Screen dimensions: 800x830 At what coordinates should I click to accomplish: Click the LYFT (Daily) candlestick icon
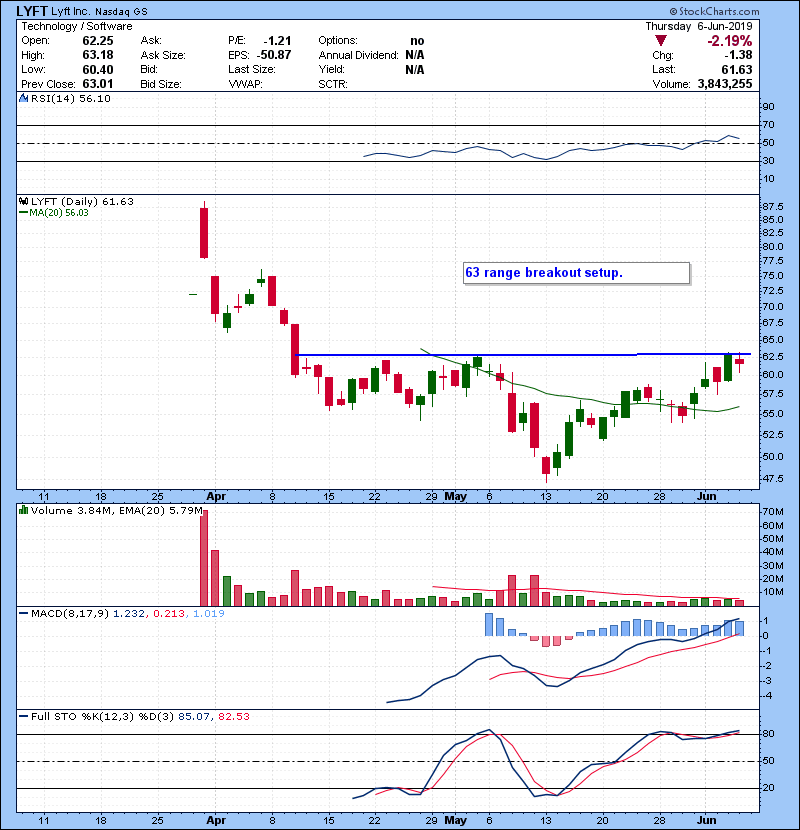pyautogui.click(x=23, y=201)
